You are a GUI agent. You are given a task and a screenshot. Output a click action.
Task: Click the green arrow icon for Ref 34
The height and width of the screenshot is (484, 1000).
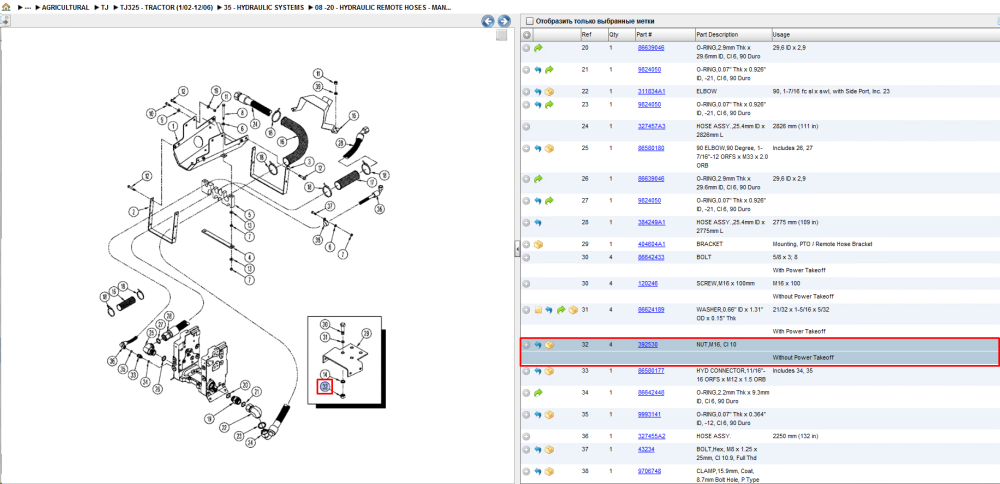tap(538, 393)
